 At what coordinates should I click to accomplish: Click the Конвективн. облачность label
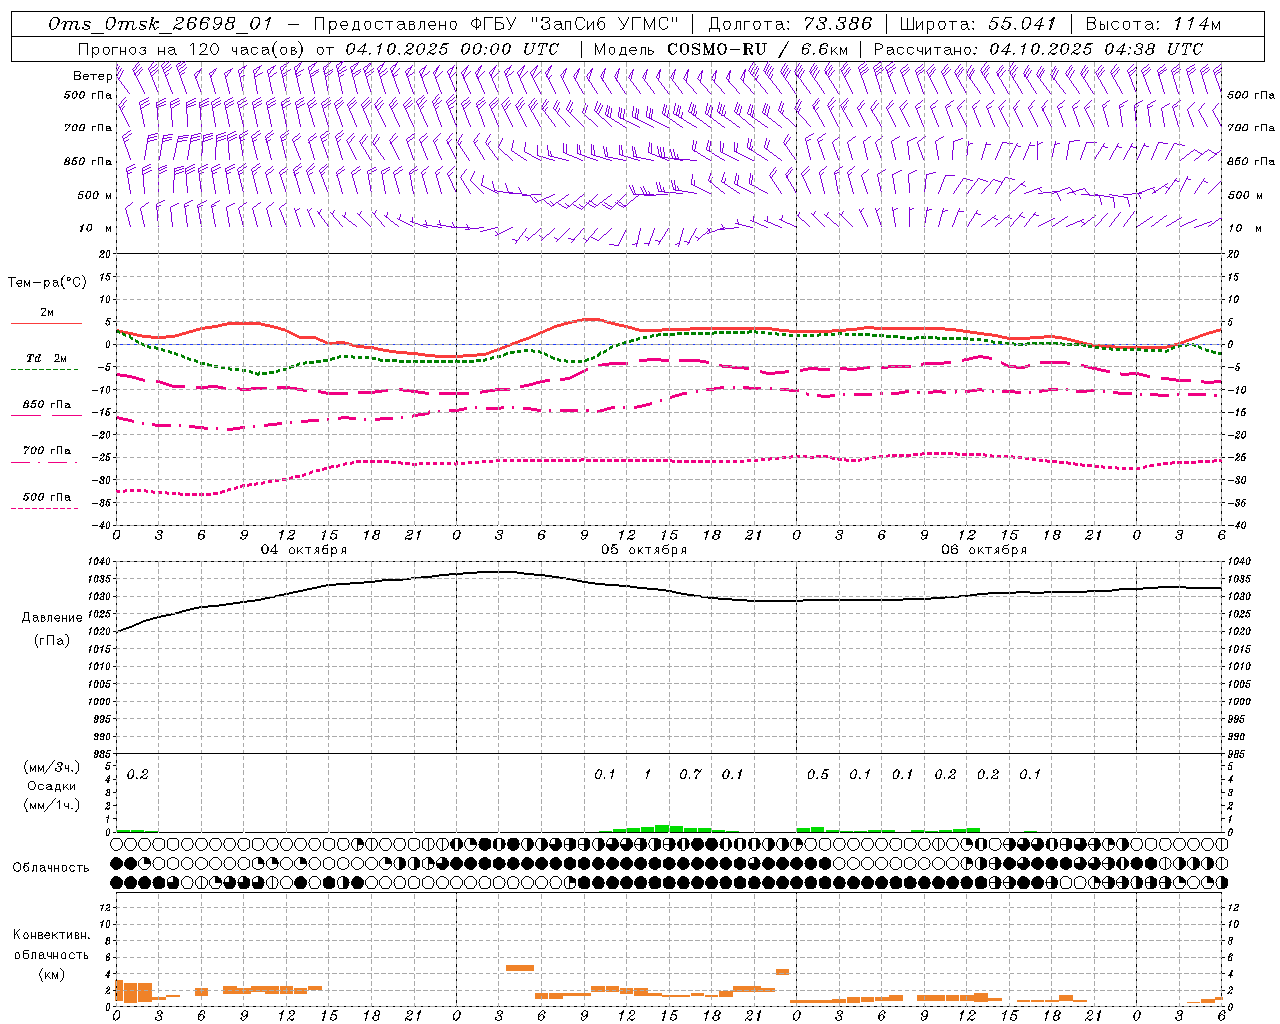(x=52, y=945)
